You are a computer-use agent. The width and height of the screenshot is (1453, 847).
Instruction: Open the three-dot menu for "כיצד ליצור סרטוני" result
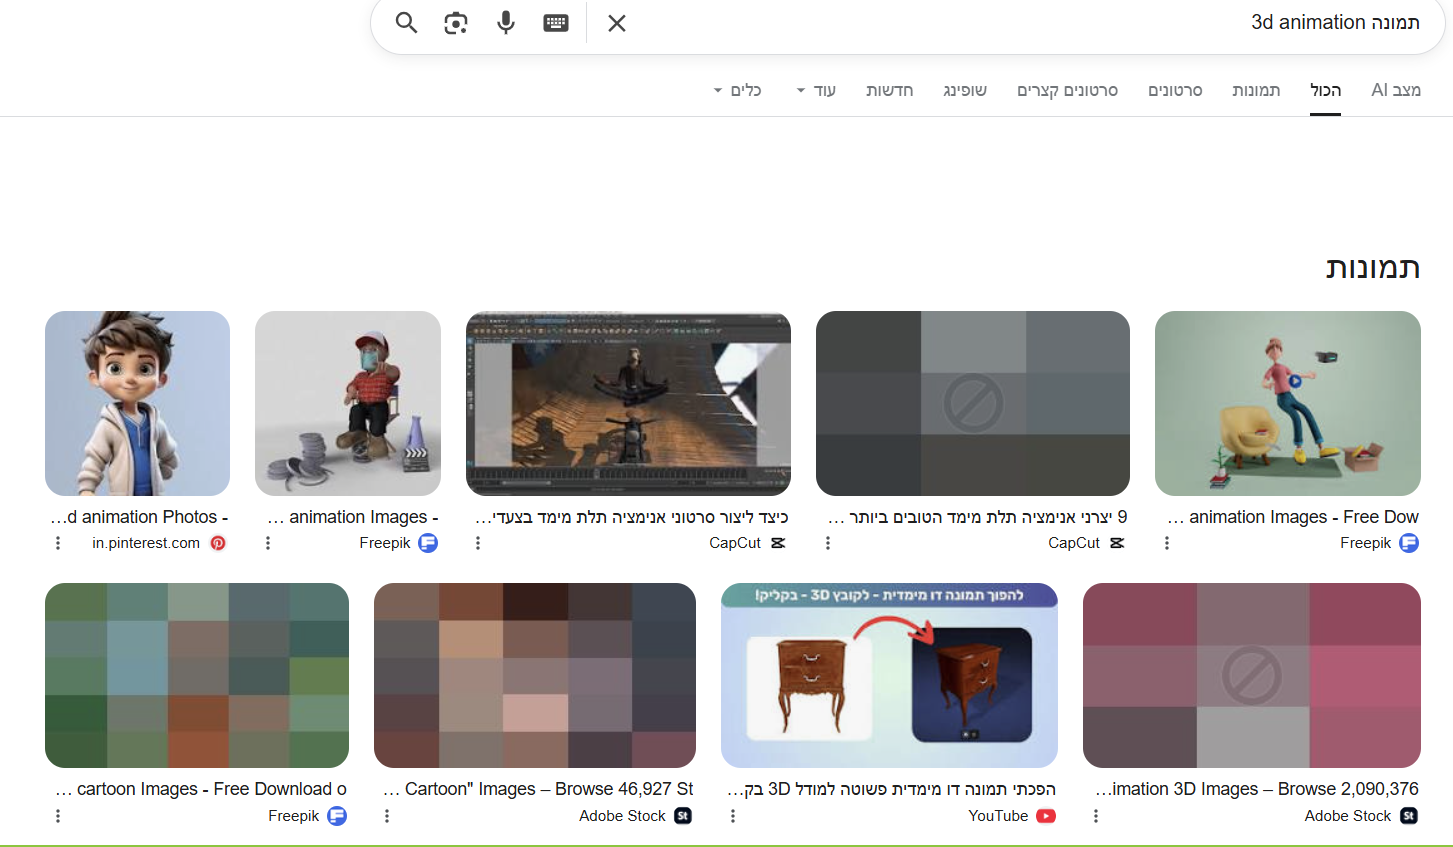pos(478,543)
